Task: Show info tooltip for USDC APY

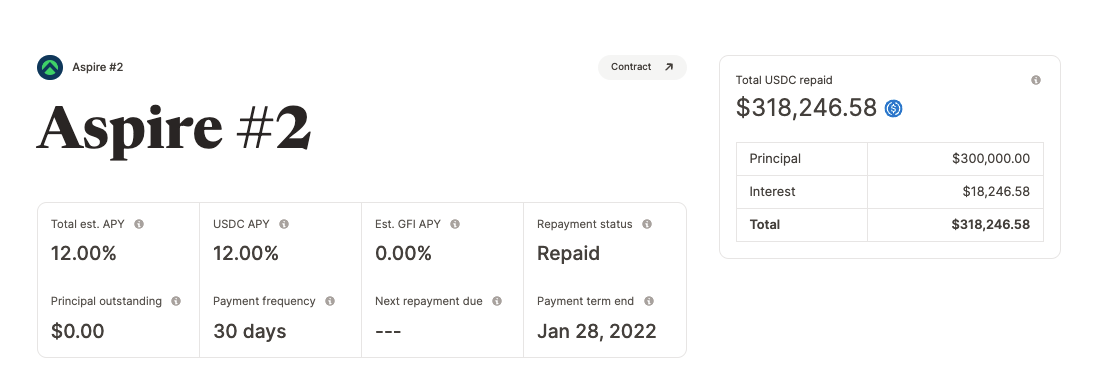Action: [x=284, y=224]
